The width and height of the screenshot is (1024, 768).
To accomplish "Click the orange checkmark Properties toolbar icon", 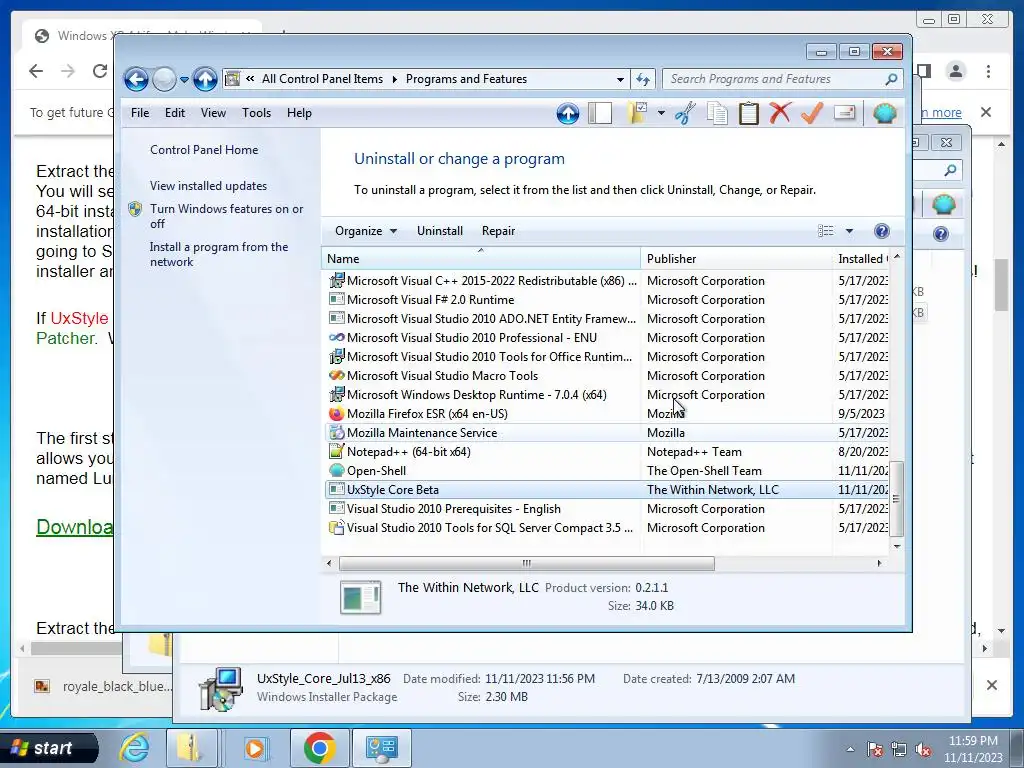I will pos(812,113).
